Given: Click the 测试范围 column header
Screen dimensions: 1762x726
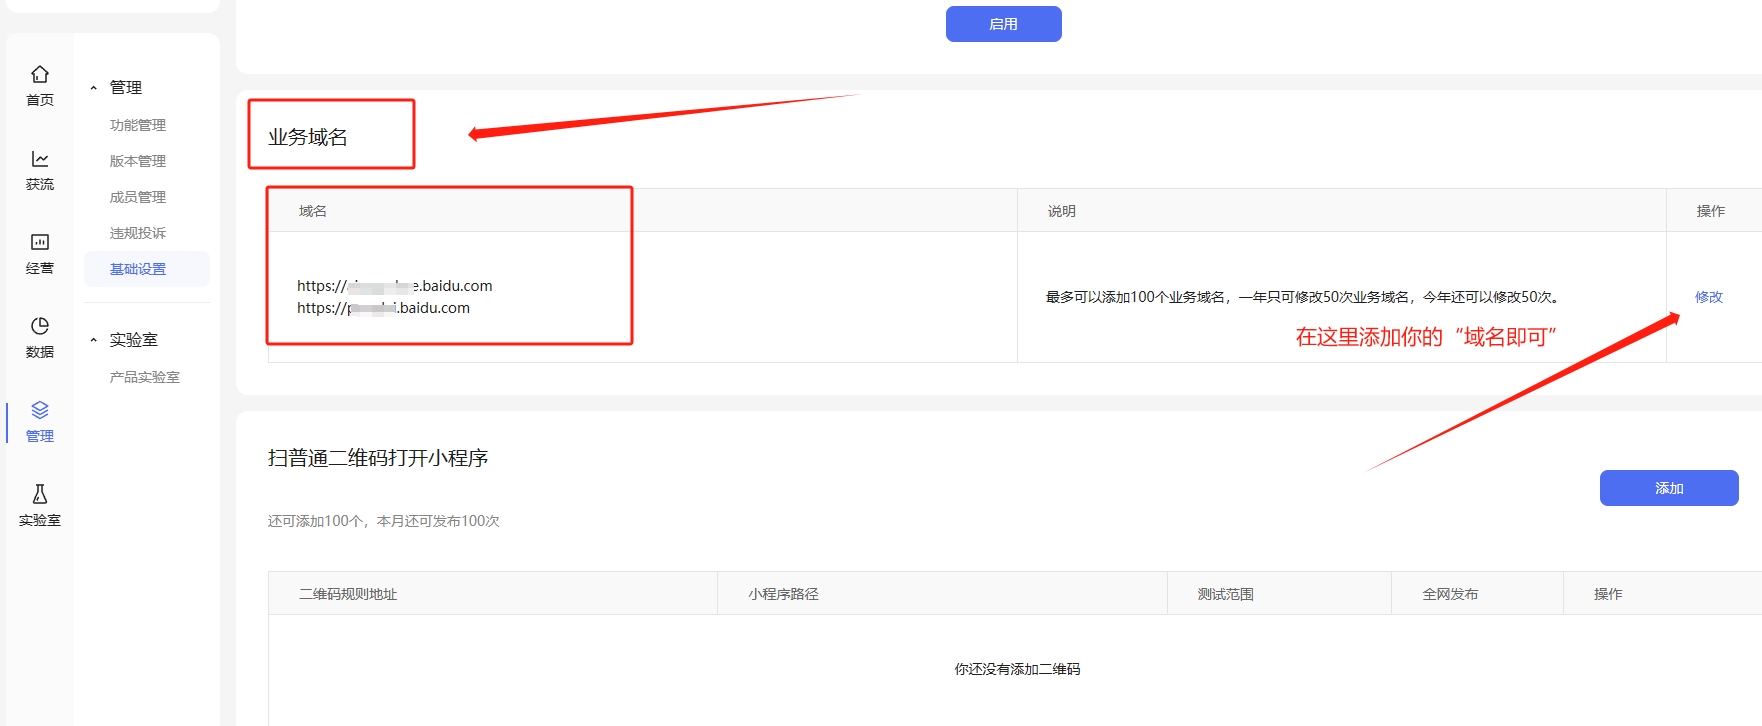Looking at the screenshot, I should coord(1226,594).
